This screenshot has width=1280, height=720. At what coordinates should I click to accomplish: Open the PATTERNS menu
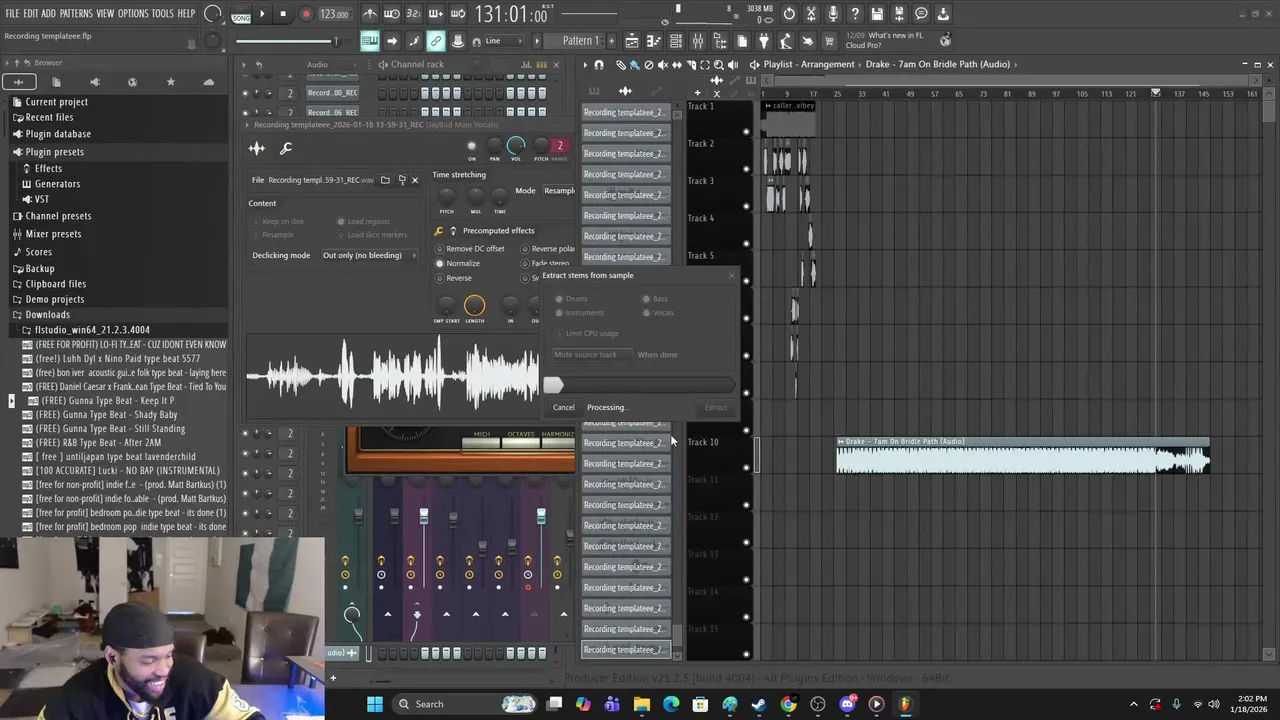(x=76, y=14)
